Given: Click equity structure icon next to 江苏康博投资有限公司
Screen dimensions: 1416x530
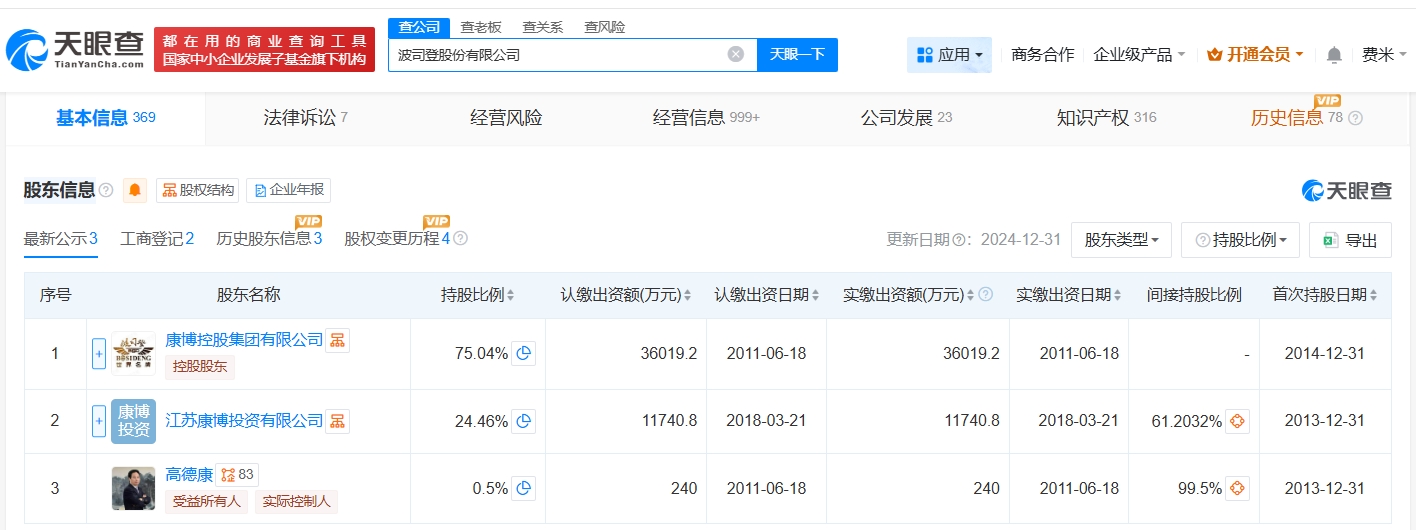Looking at the screenshot, I should pyautogui.click(x=338, y=421).
